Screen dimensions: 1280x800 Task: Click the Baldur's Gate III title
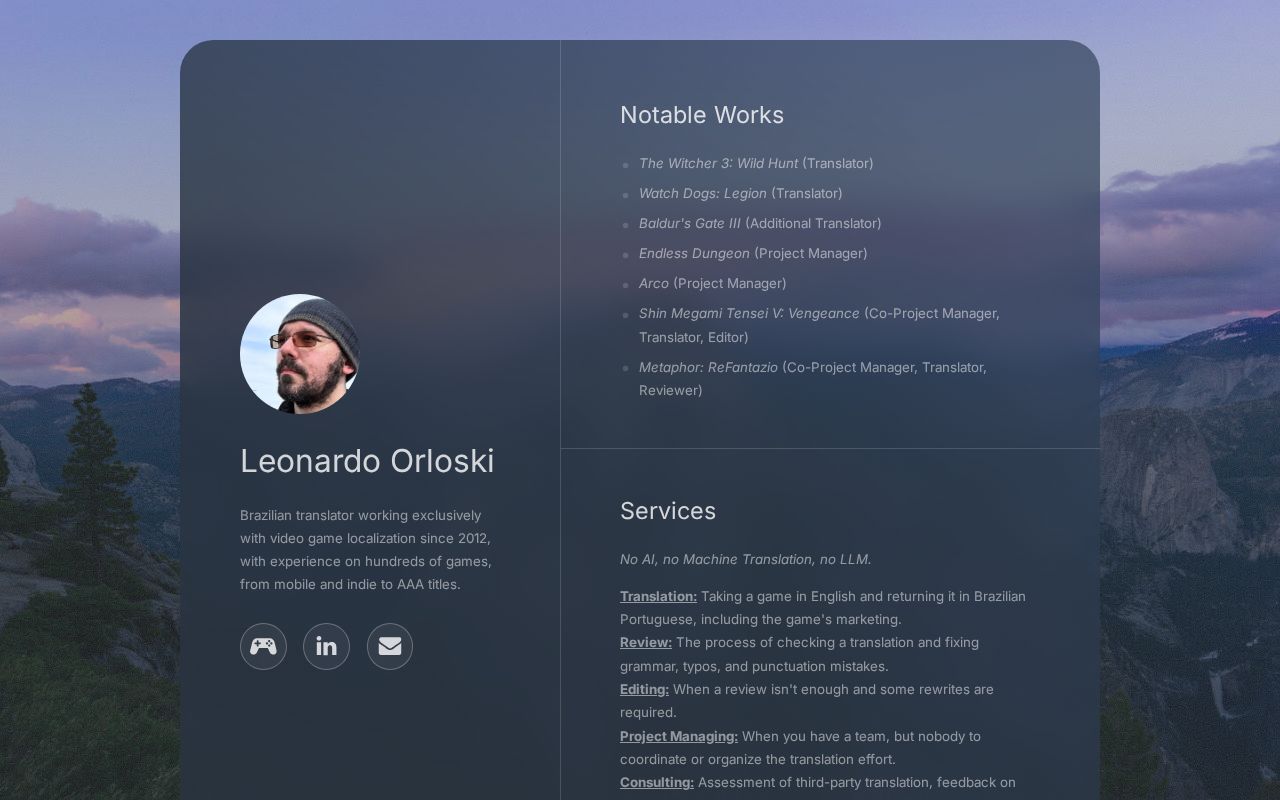coord(689,223)
